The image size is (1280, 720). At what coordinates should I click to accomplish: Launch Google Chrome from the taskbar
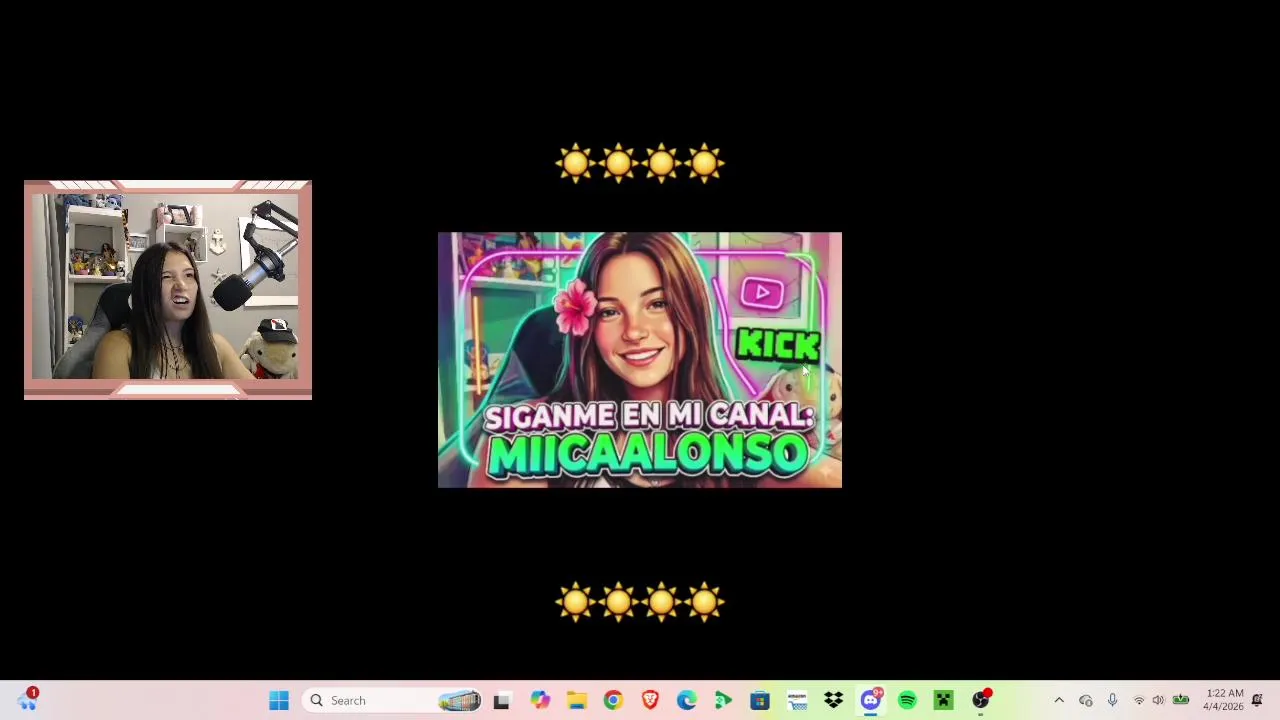(613, 700)
